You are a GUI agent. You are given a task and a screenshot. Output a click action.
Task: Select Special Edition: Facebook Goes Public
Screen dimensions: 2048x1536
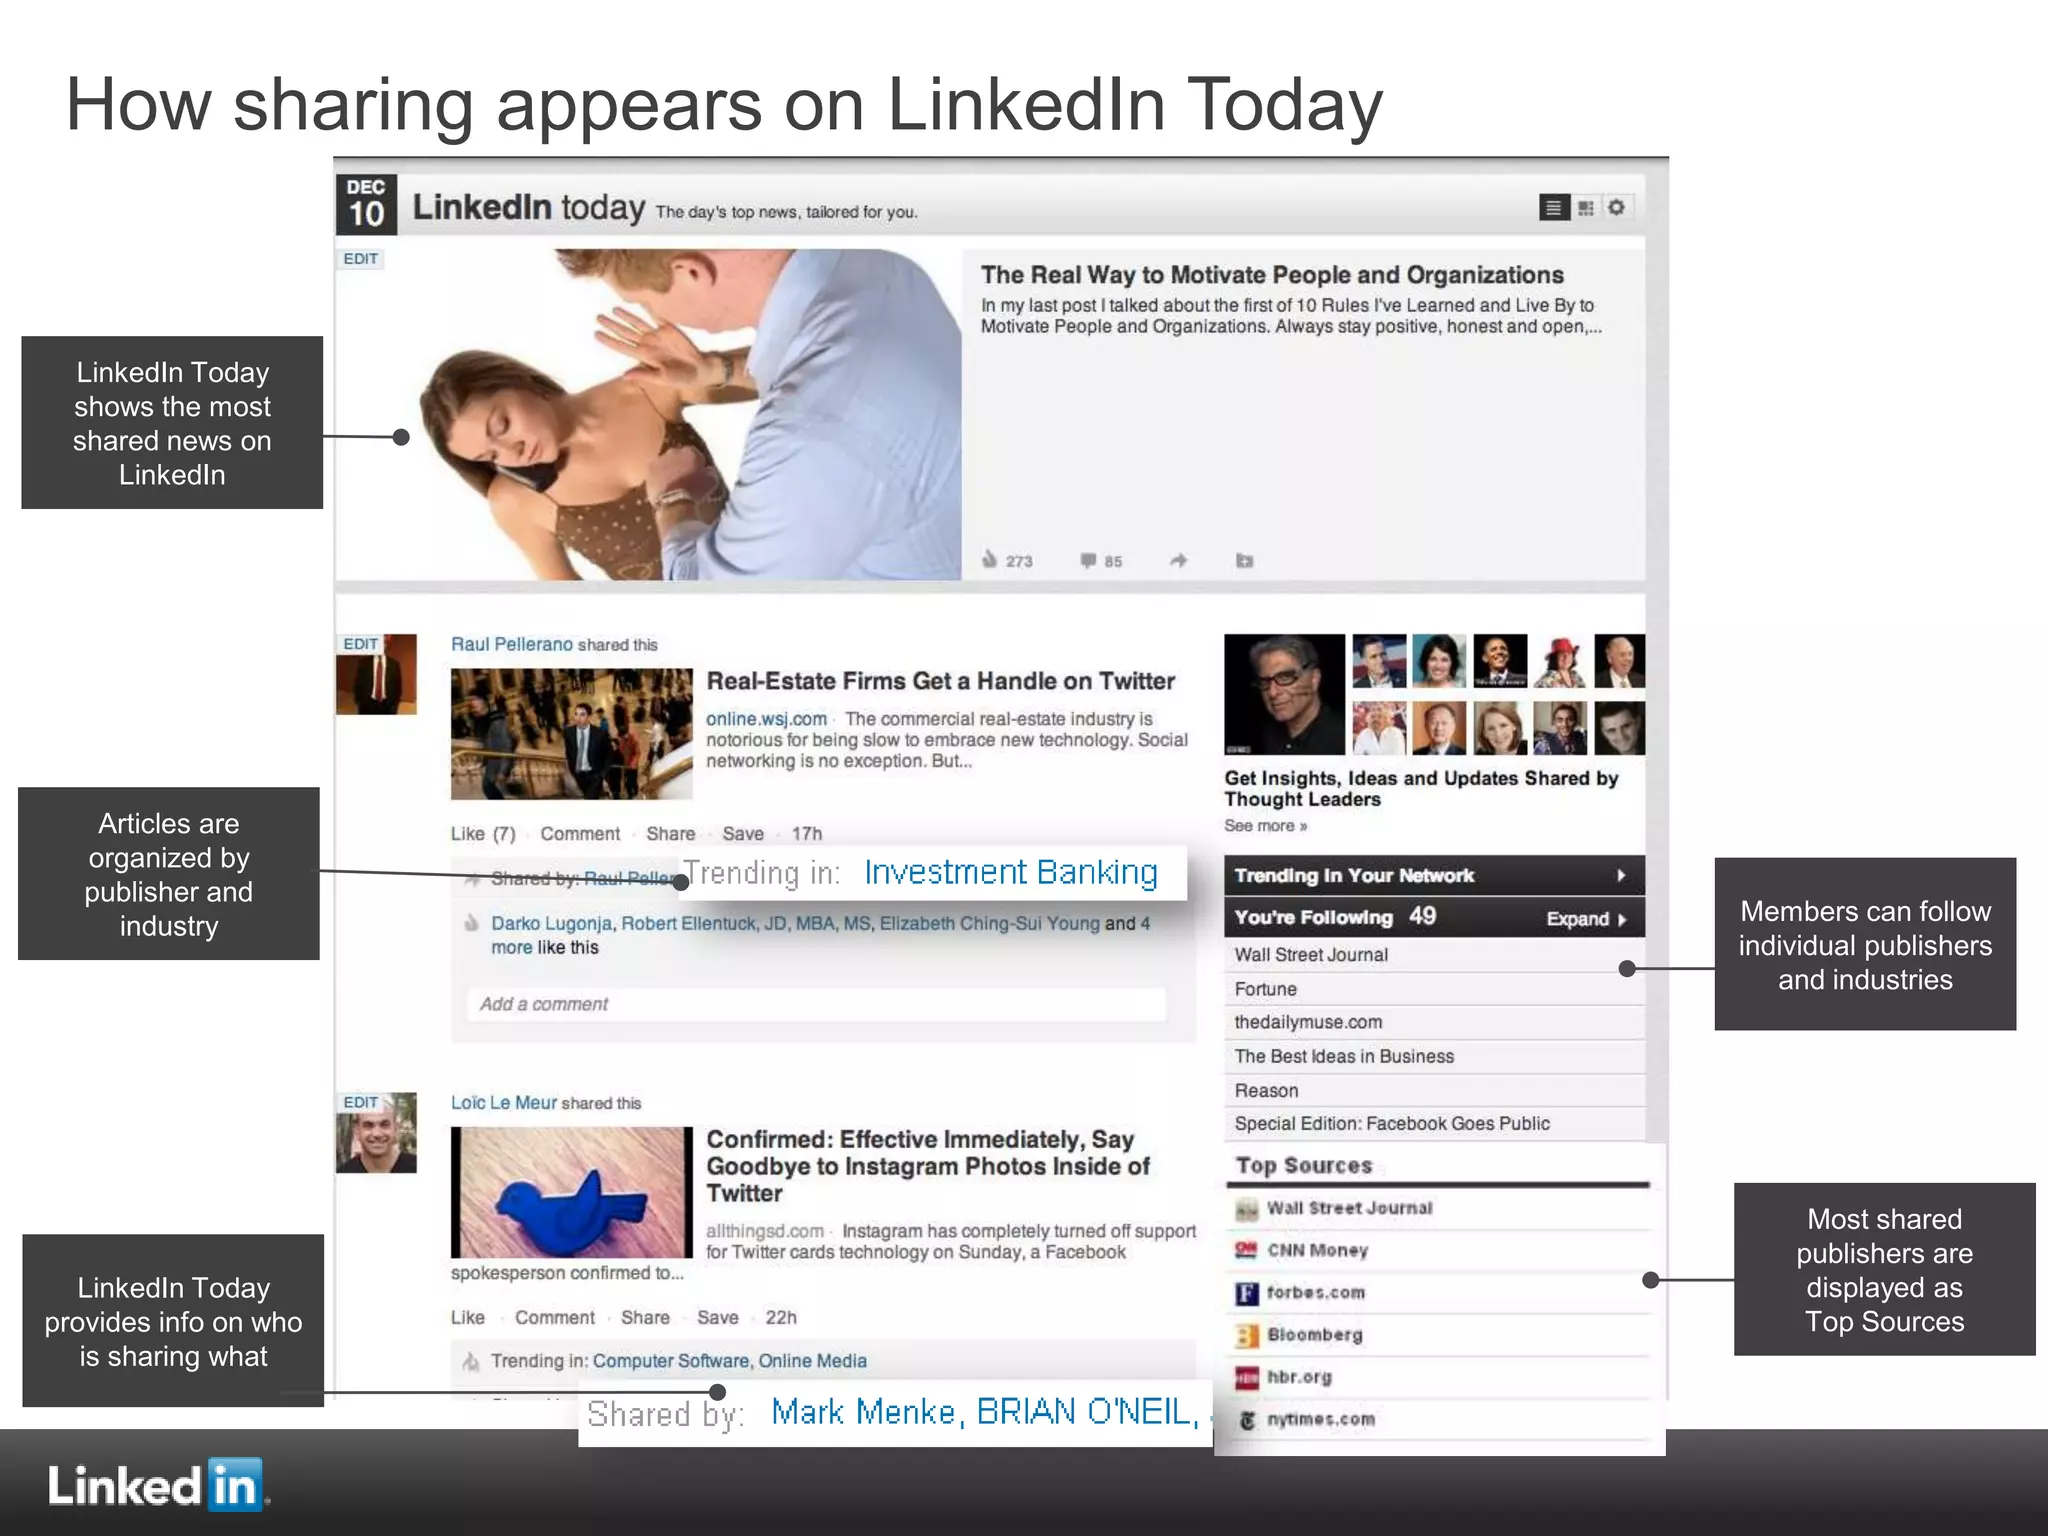(x=1435, y=1124)
